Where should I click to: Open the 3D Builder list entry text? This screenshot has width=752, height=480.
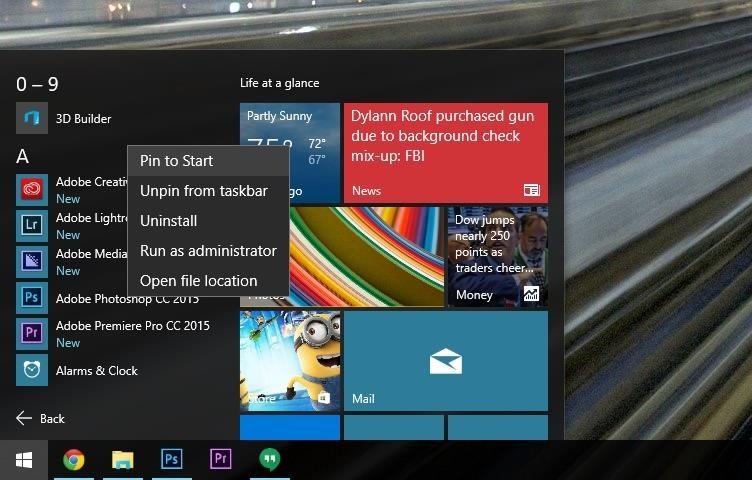tap(83, 118)
